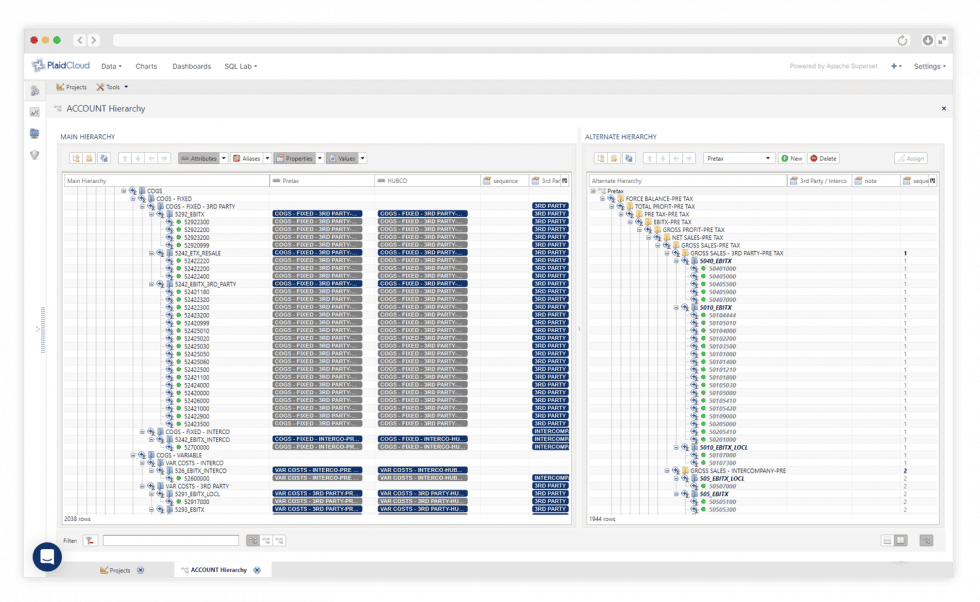Click the Assign button
Image resolution: width=980 pixels, height=602 pixels.
(911, 159)
